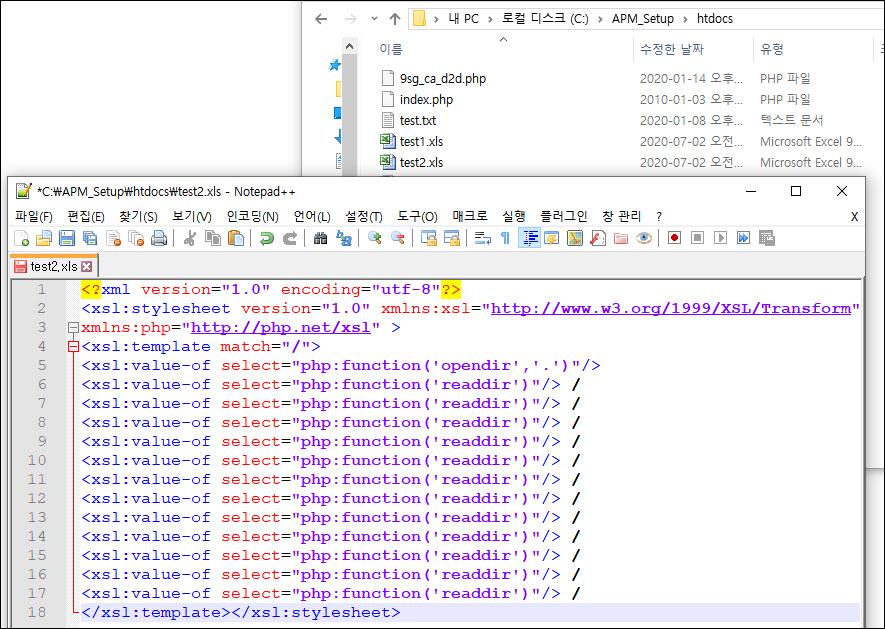Click the Zoom In magnifier icon
This screenshot has width=885, height=629.
click(374, 238)
